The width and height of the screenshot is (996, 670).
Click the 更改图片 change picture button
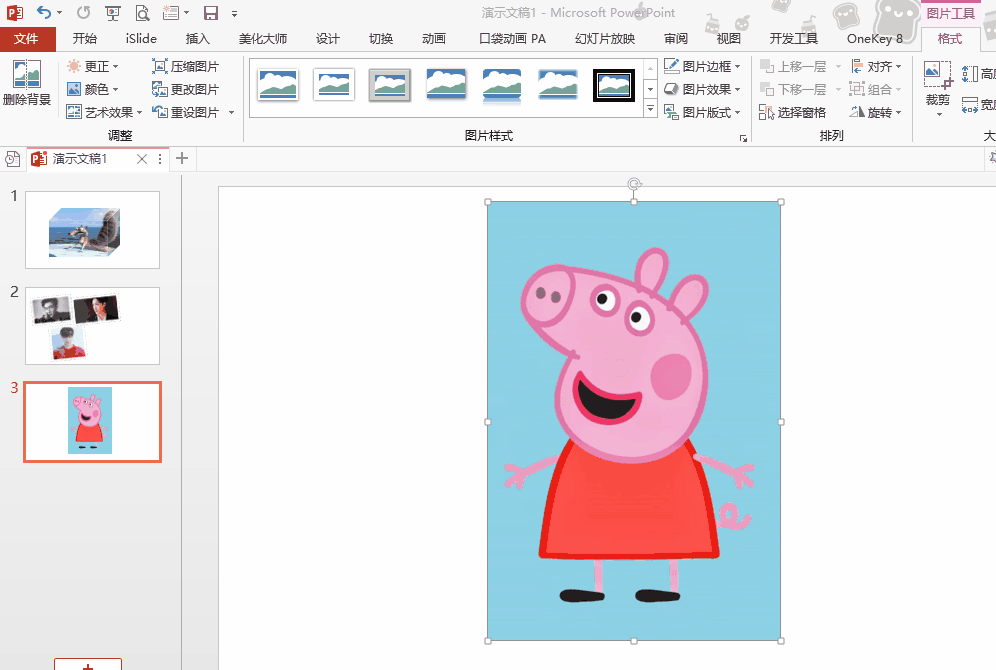click(x=185, y=90)
